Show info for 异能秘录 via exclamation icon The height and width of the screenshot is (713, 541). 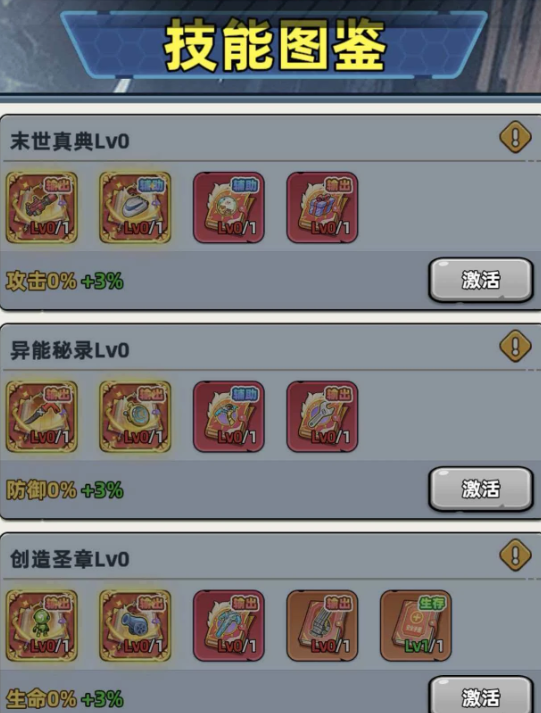click(x=515, y=346)
